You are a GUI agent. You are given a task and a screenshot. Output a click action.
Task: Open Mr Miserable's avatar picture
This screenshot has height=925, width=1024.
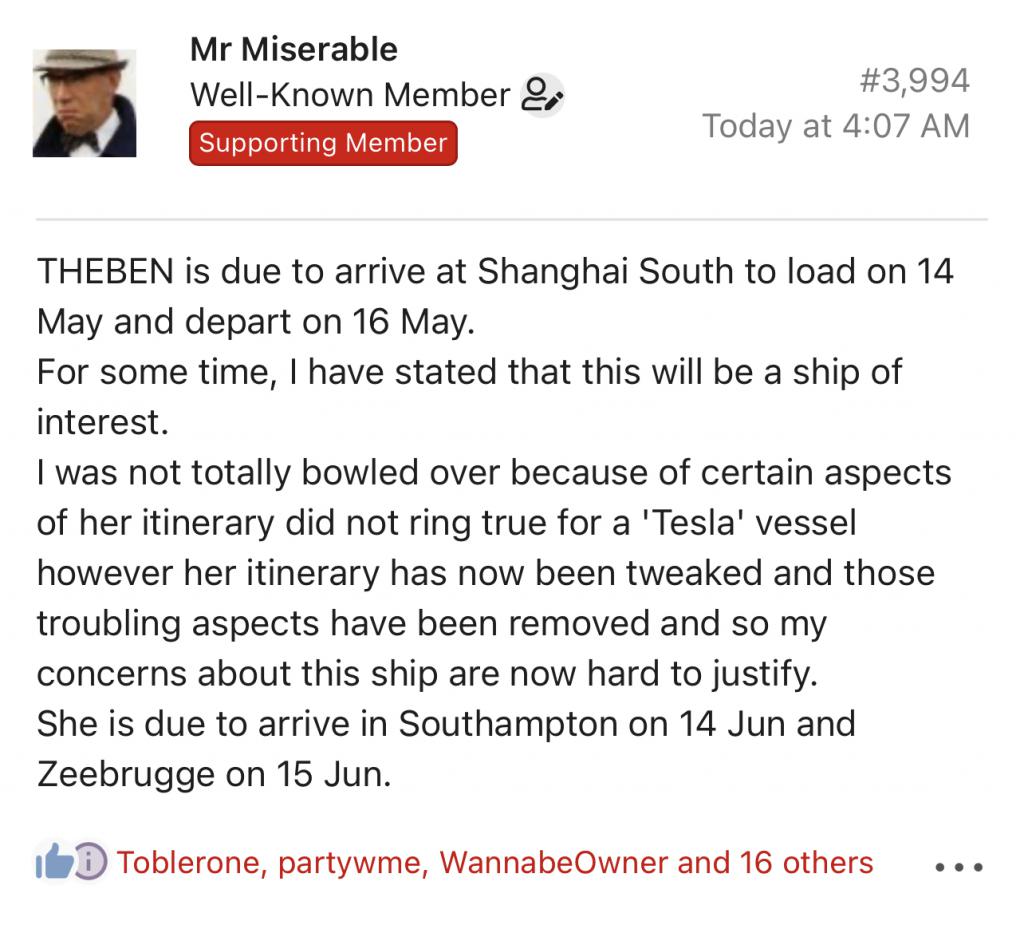(84, 103)
